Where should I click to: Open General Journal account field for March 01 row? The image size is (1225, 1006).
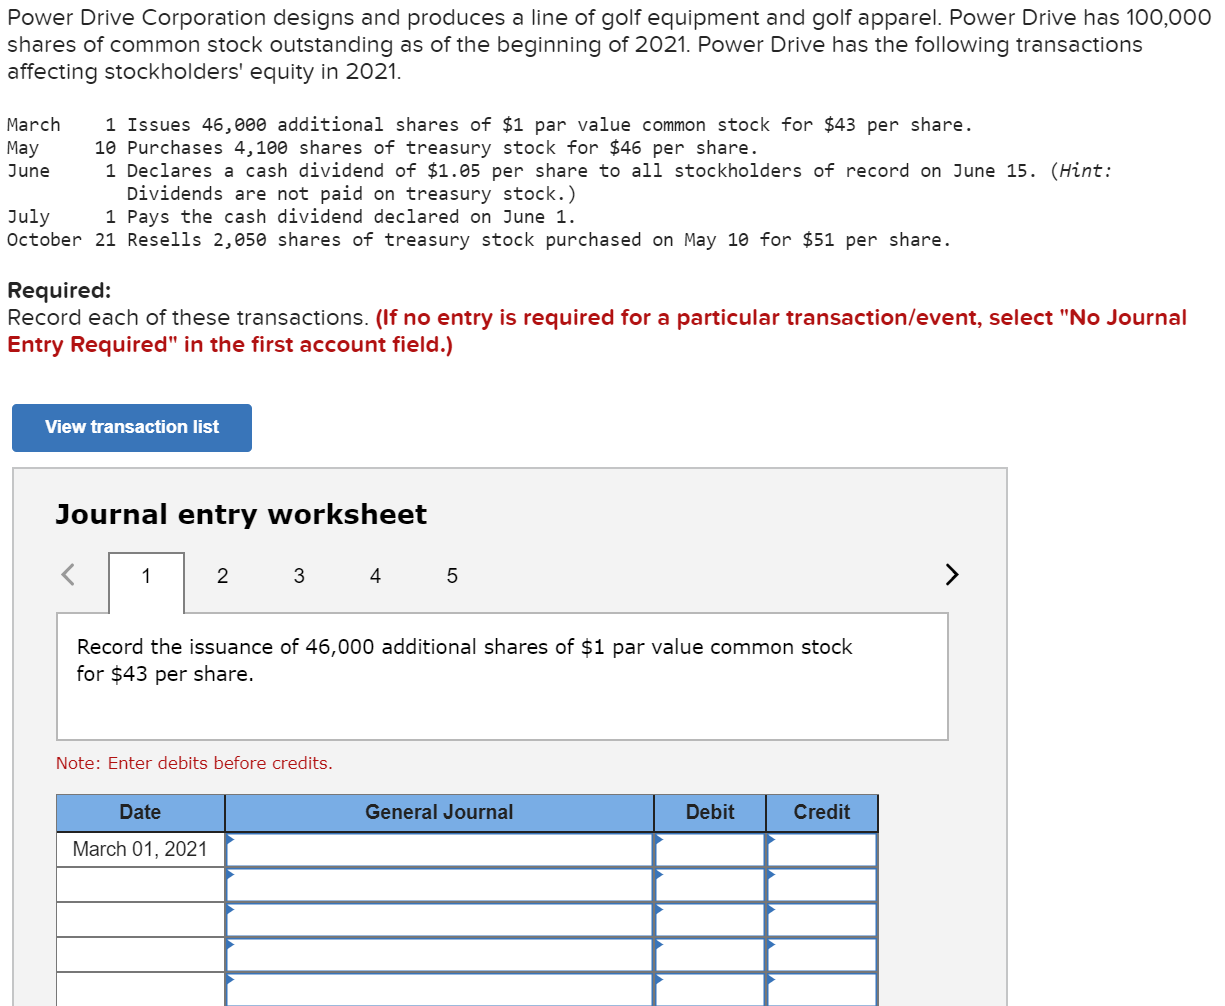click(x=440, y=850)
